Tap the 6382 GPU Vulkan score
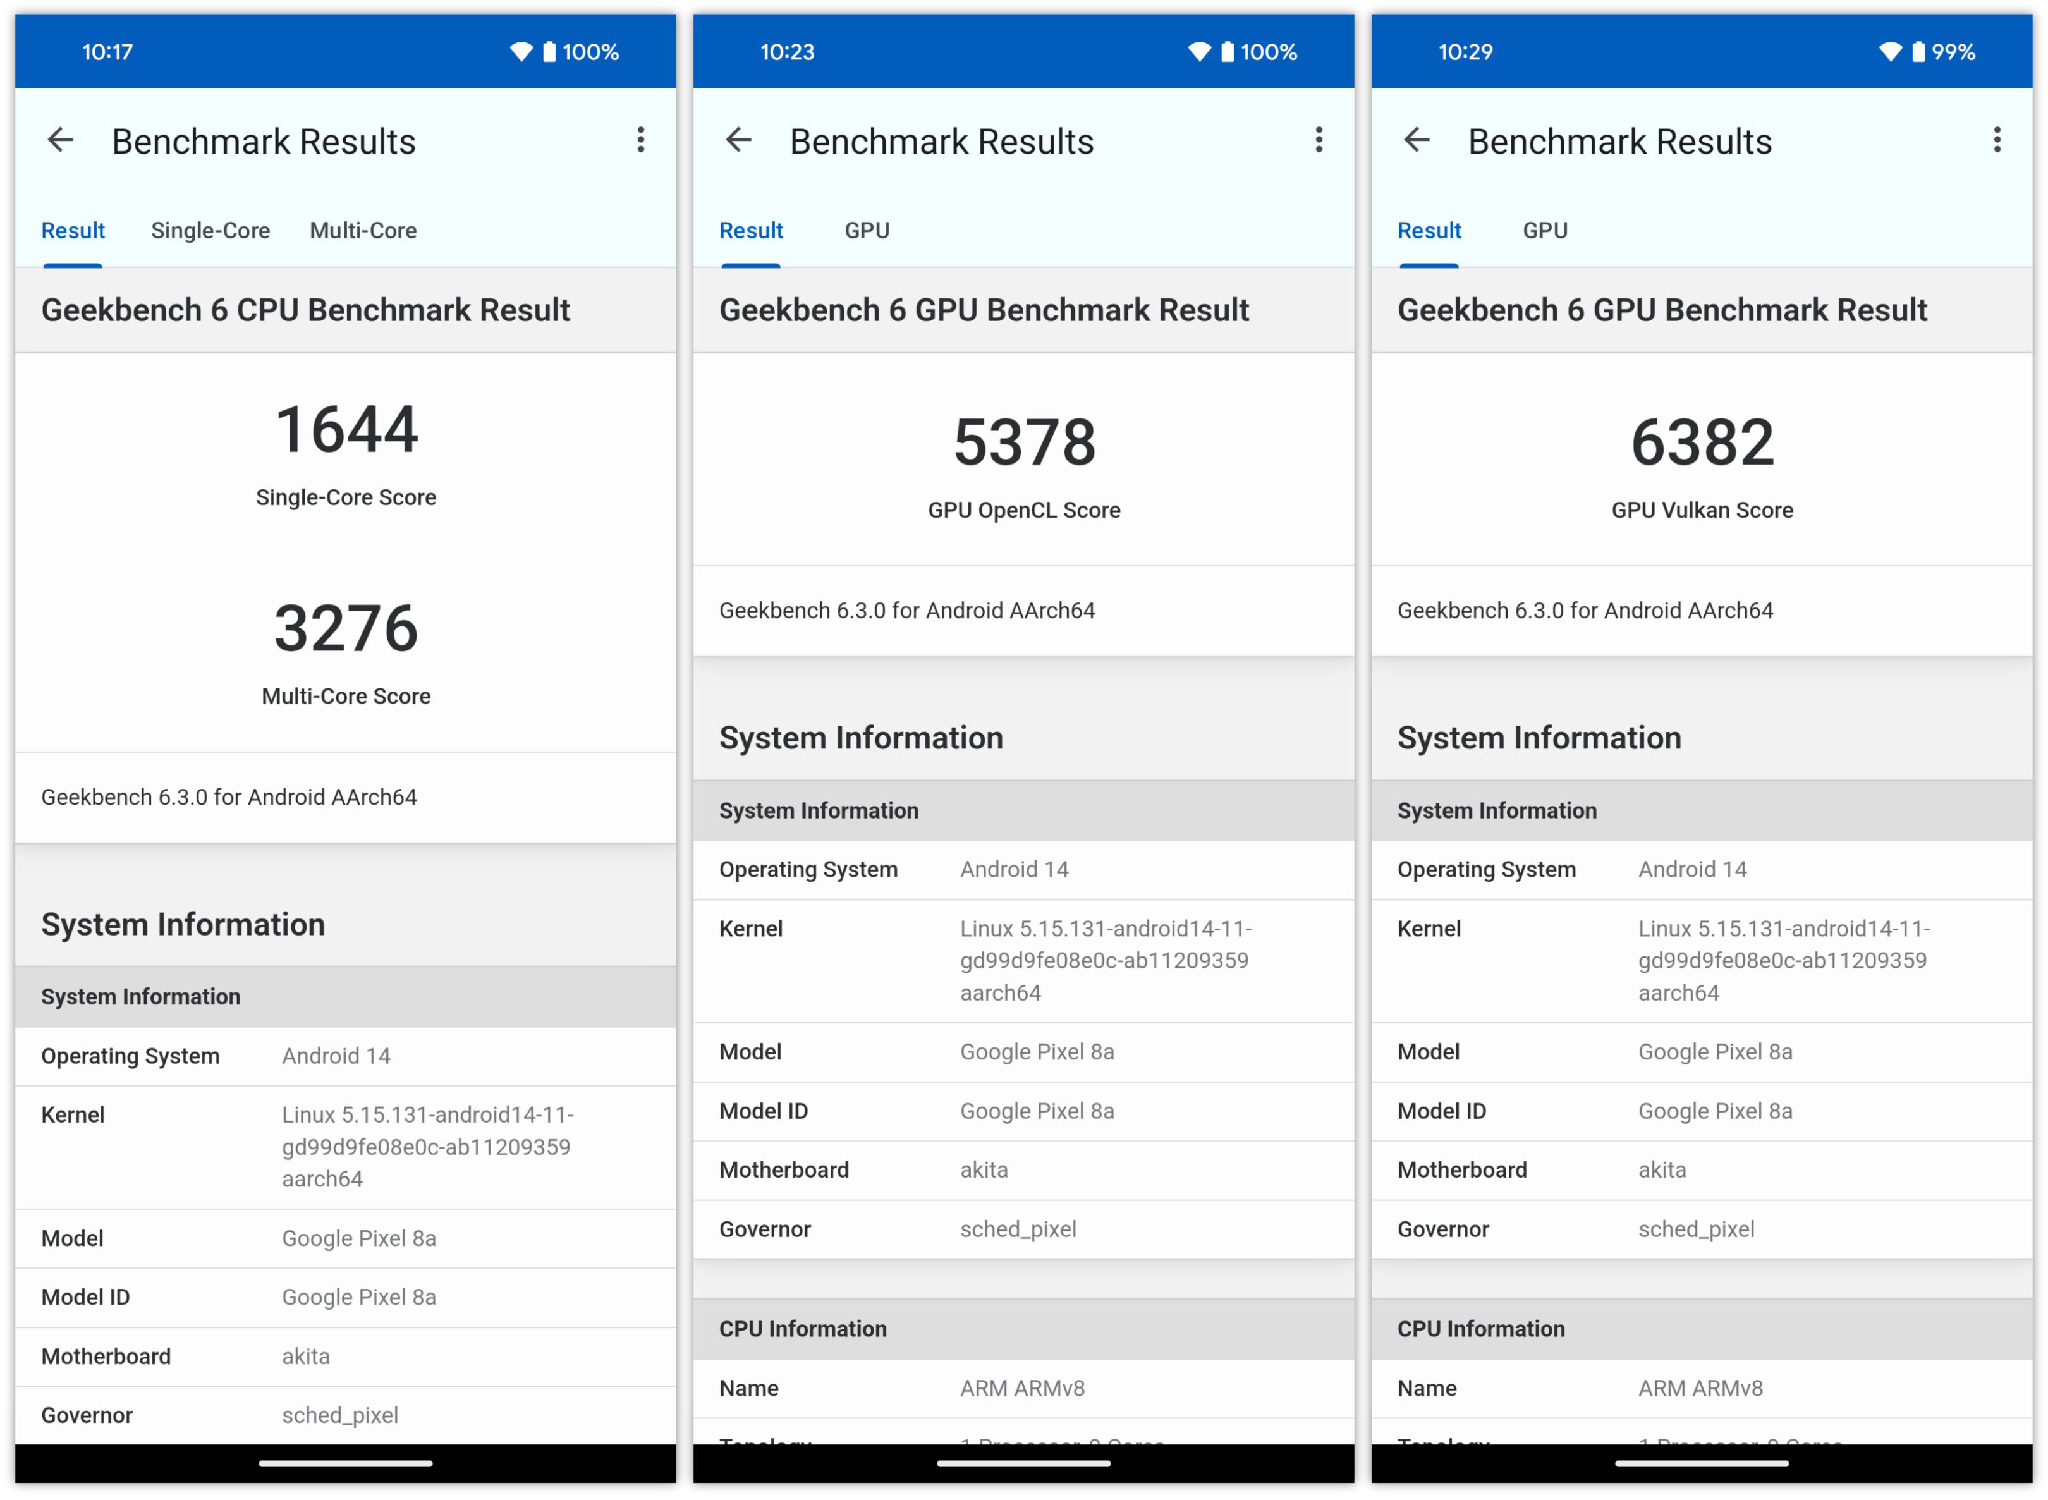The image size is (2048, 1500). [1702, 443]
